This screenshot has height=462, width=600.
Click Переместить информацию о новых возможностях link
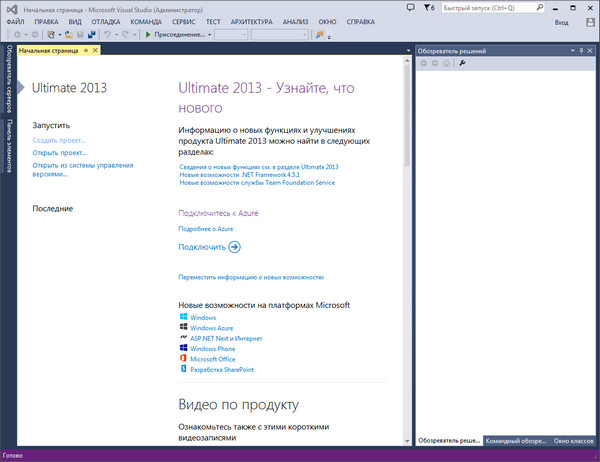point(251,277)
